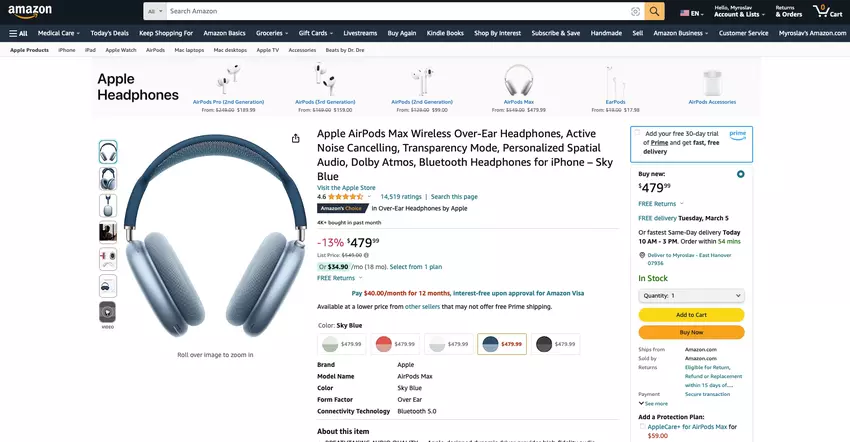This screenshot has height=442, width=850.
Task: Open the visual search camera icon
Action: [x=635, y=11]
